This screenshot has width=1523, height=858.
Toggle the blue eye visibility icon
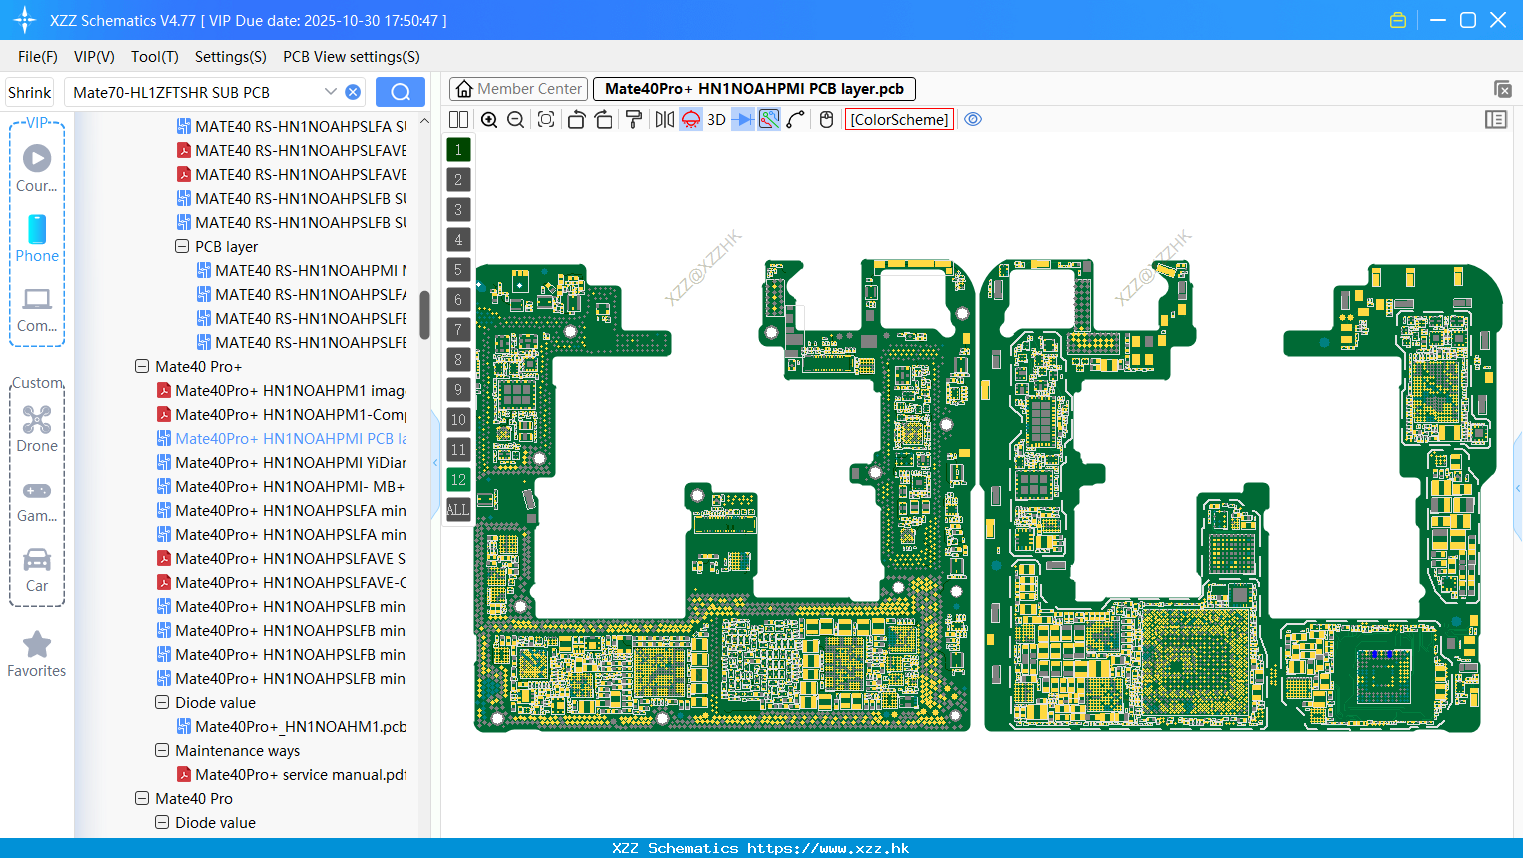973,120
